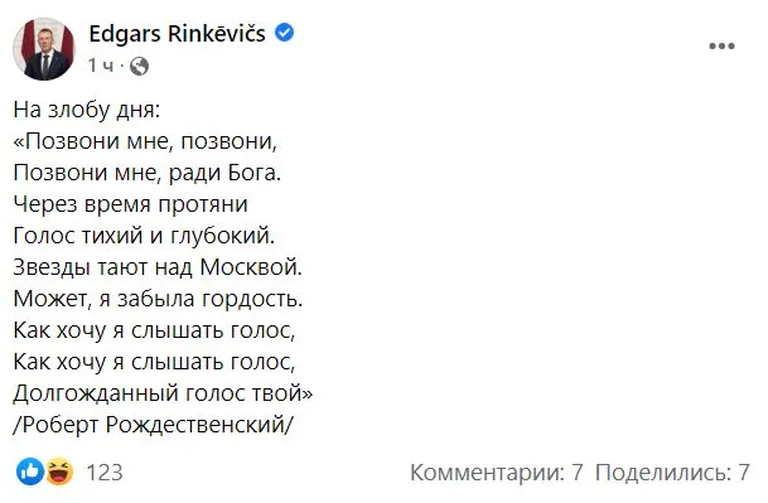Screen dimensions: 768x503
Task: Open the '1 ч' post timestamp
Action: [x=100, y=65]
